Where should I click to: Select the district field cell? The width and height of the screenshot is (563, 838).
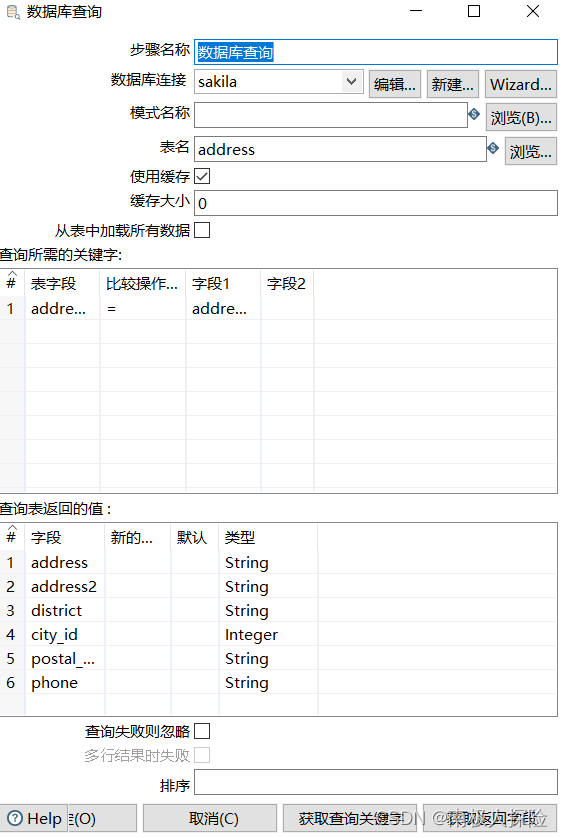click(x=64, y=610)
